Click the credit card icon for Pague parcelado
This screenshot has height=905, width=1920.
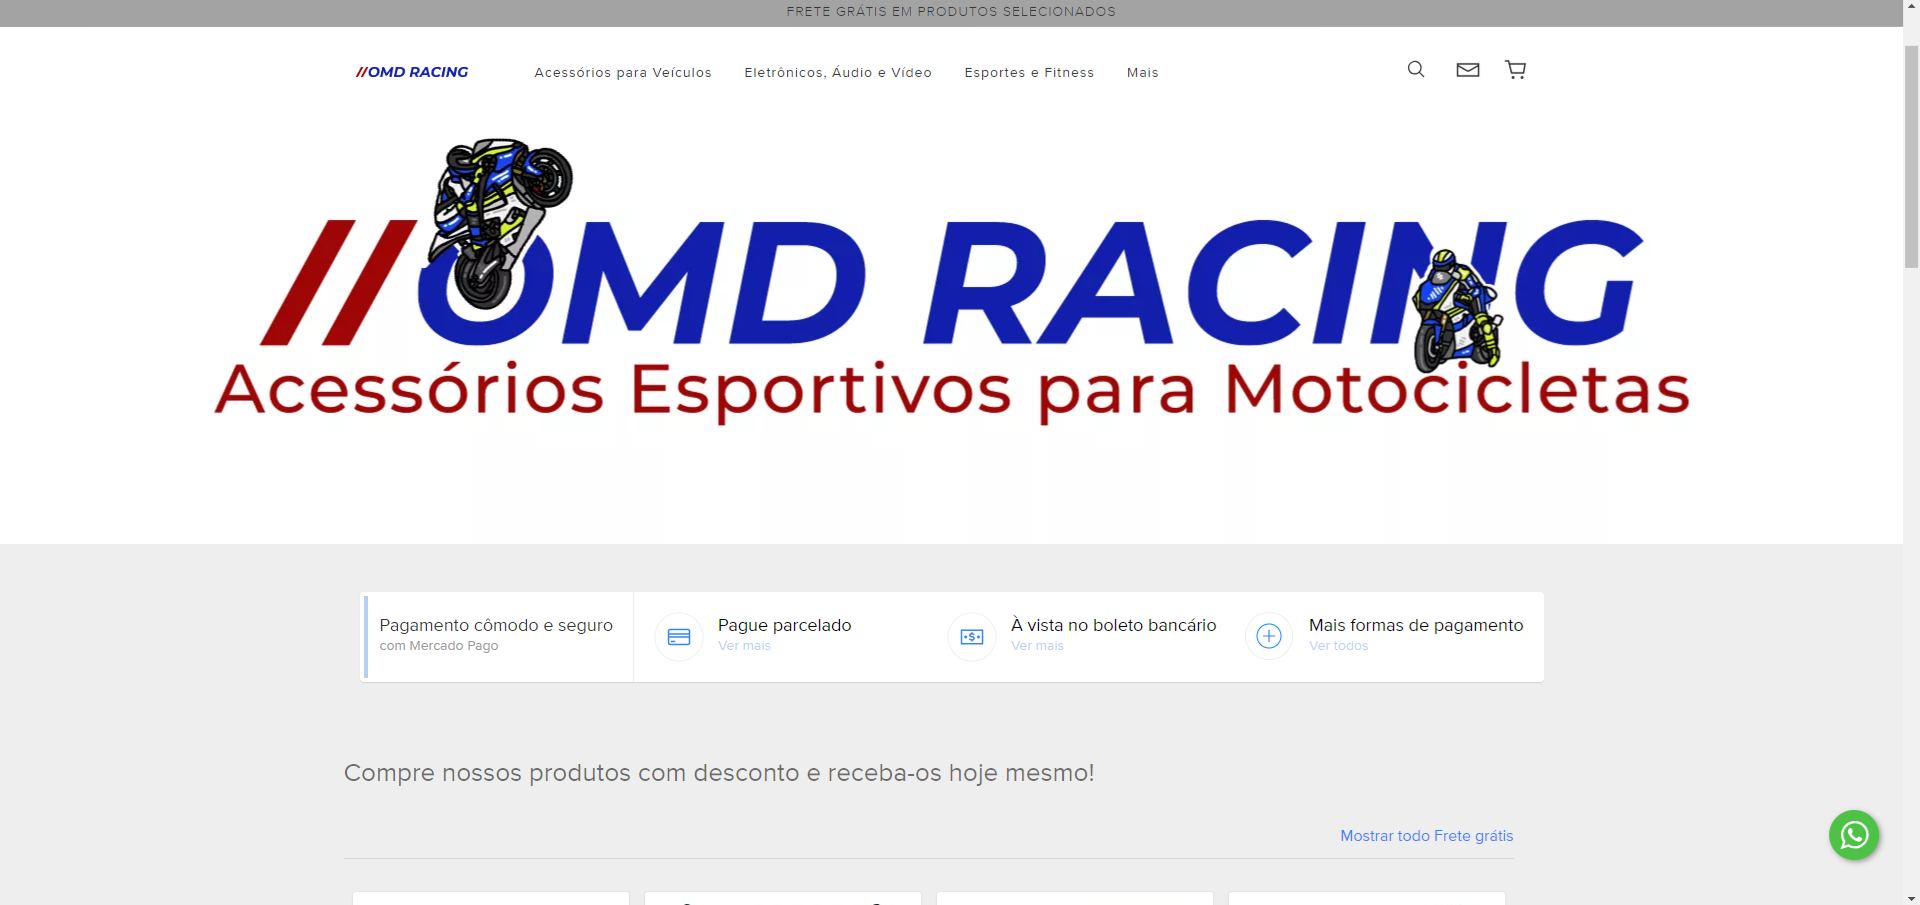(679, 637)
